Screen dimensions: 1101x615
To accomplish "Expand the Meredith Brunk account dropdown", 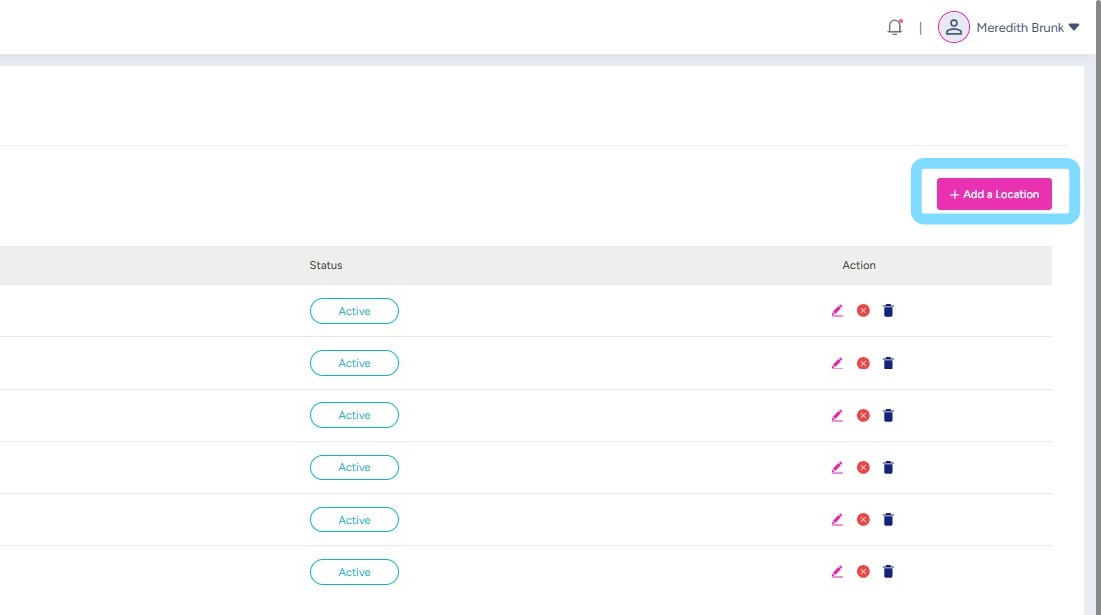I will tap(1074, 28).
